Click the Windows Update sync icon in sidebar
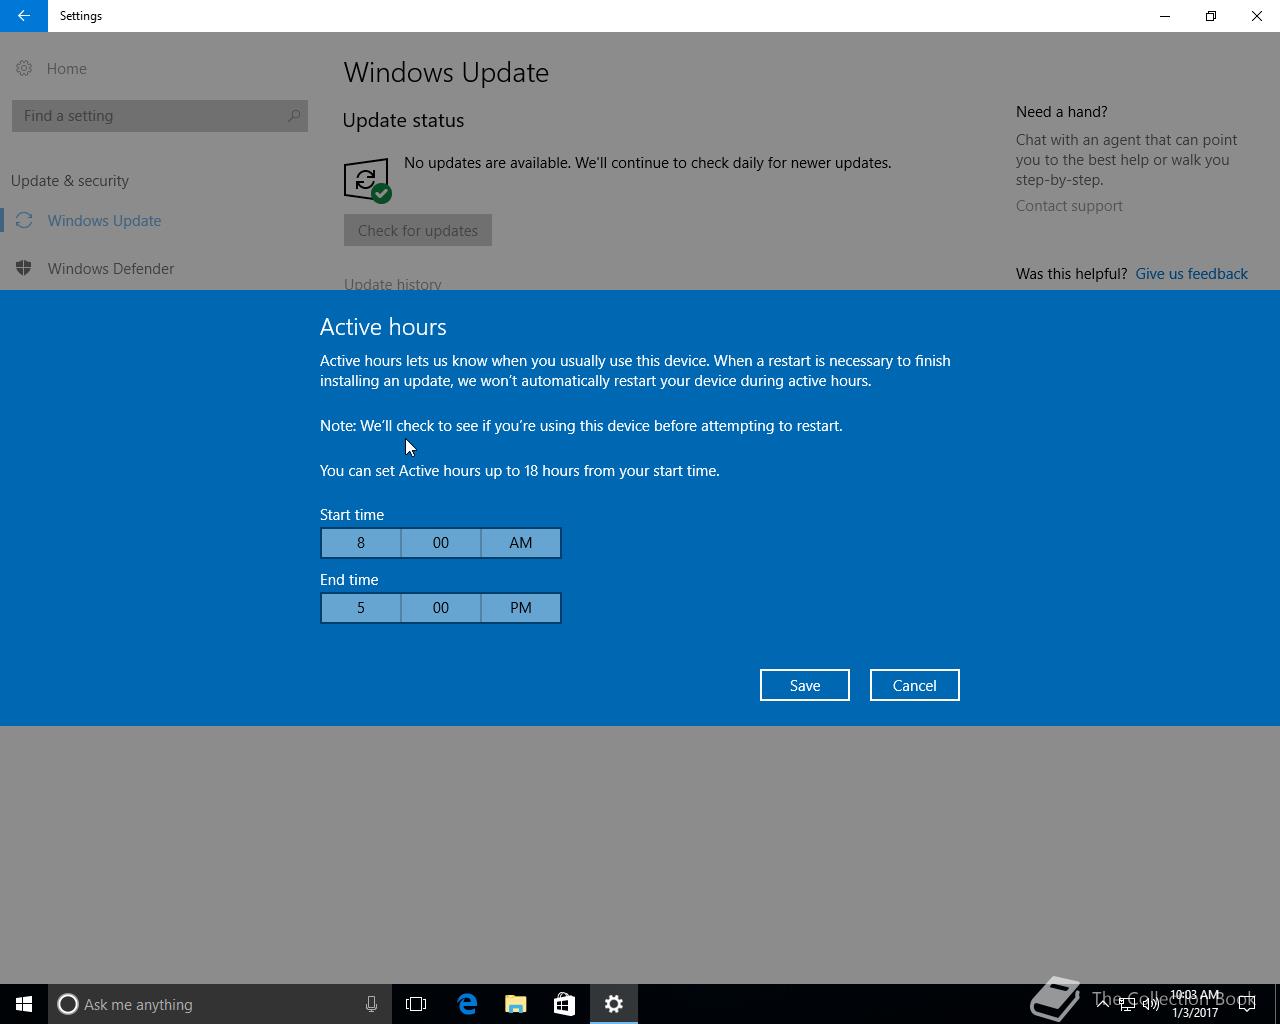Image resolution: width=1280 pixels, height=1024 pixels. 24,220
